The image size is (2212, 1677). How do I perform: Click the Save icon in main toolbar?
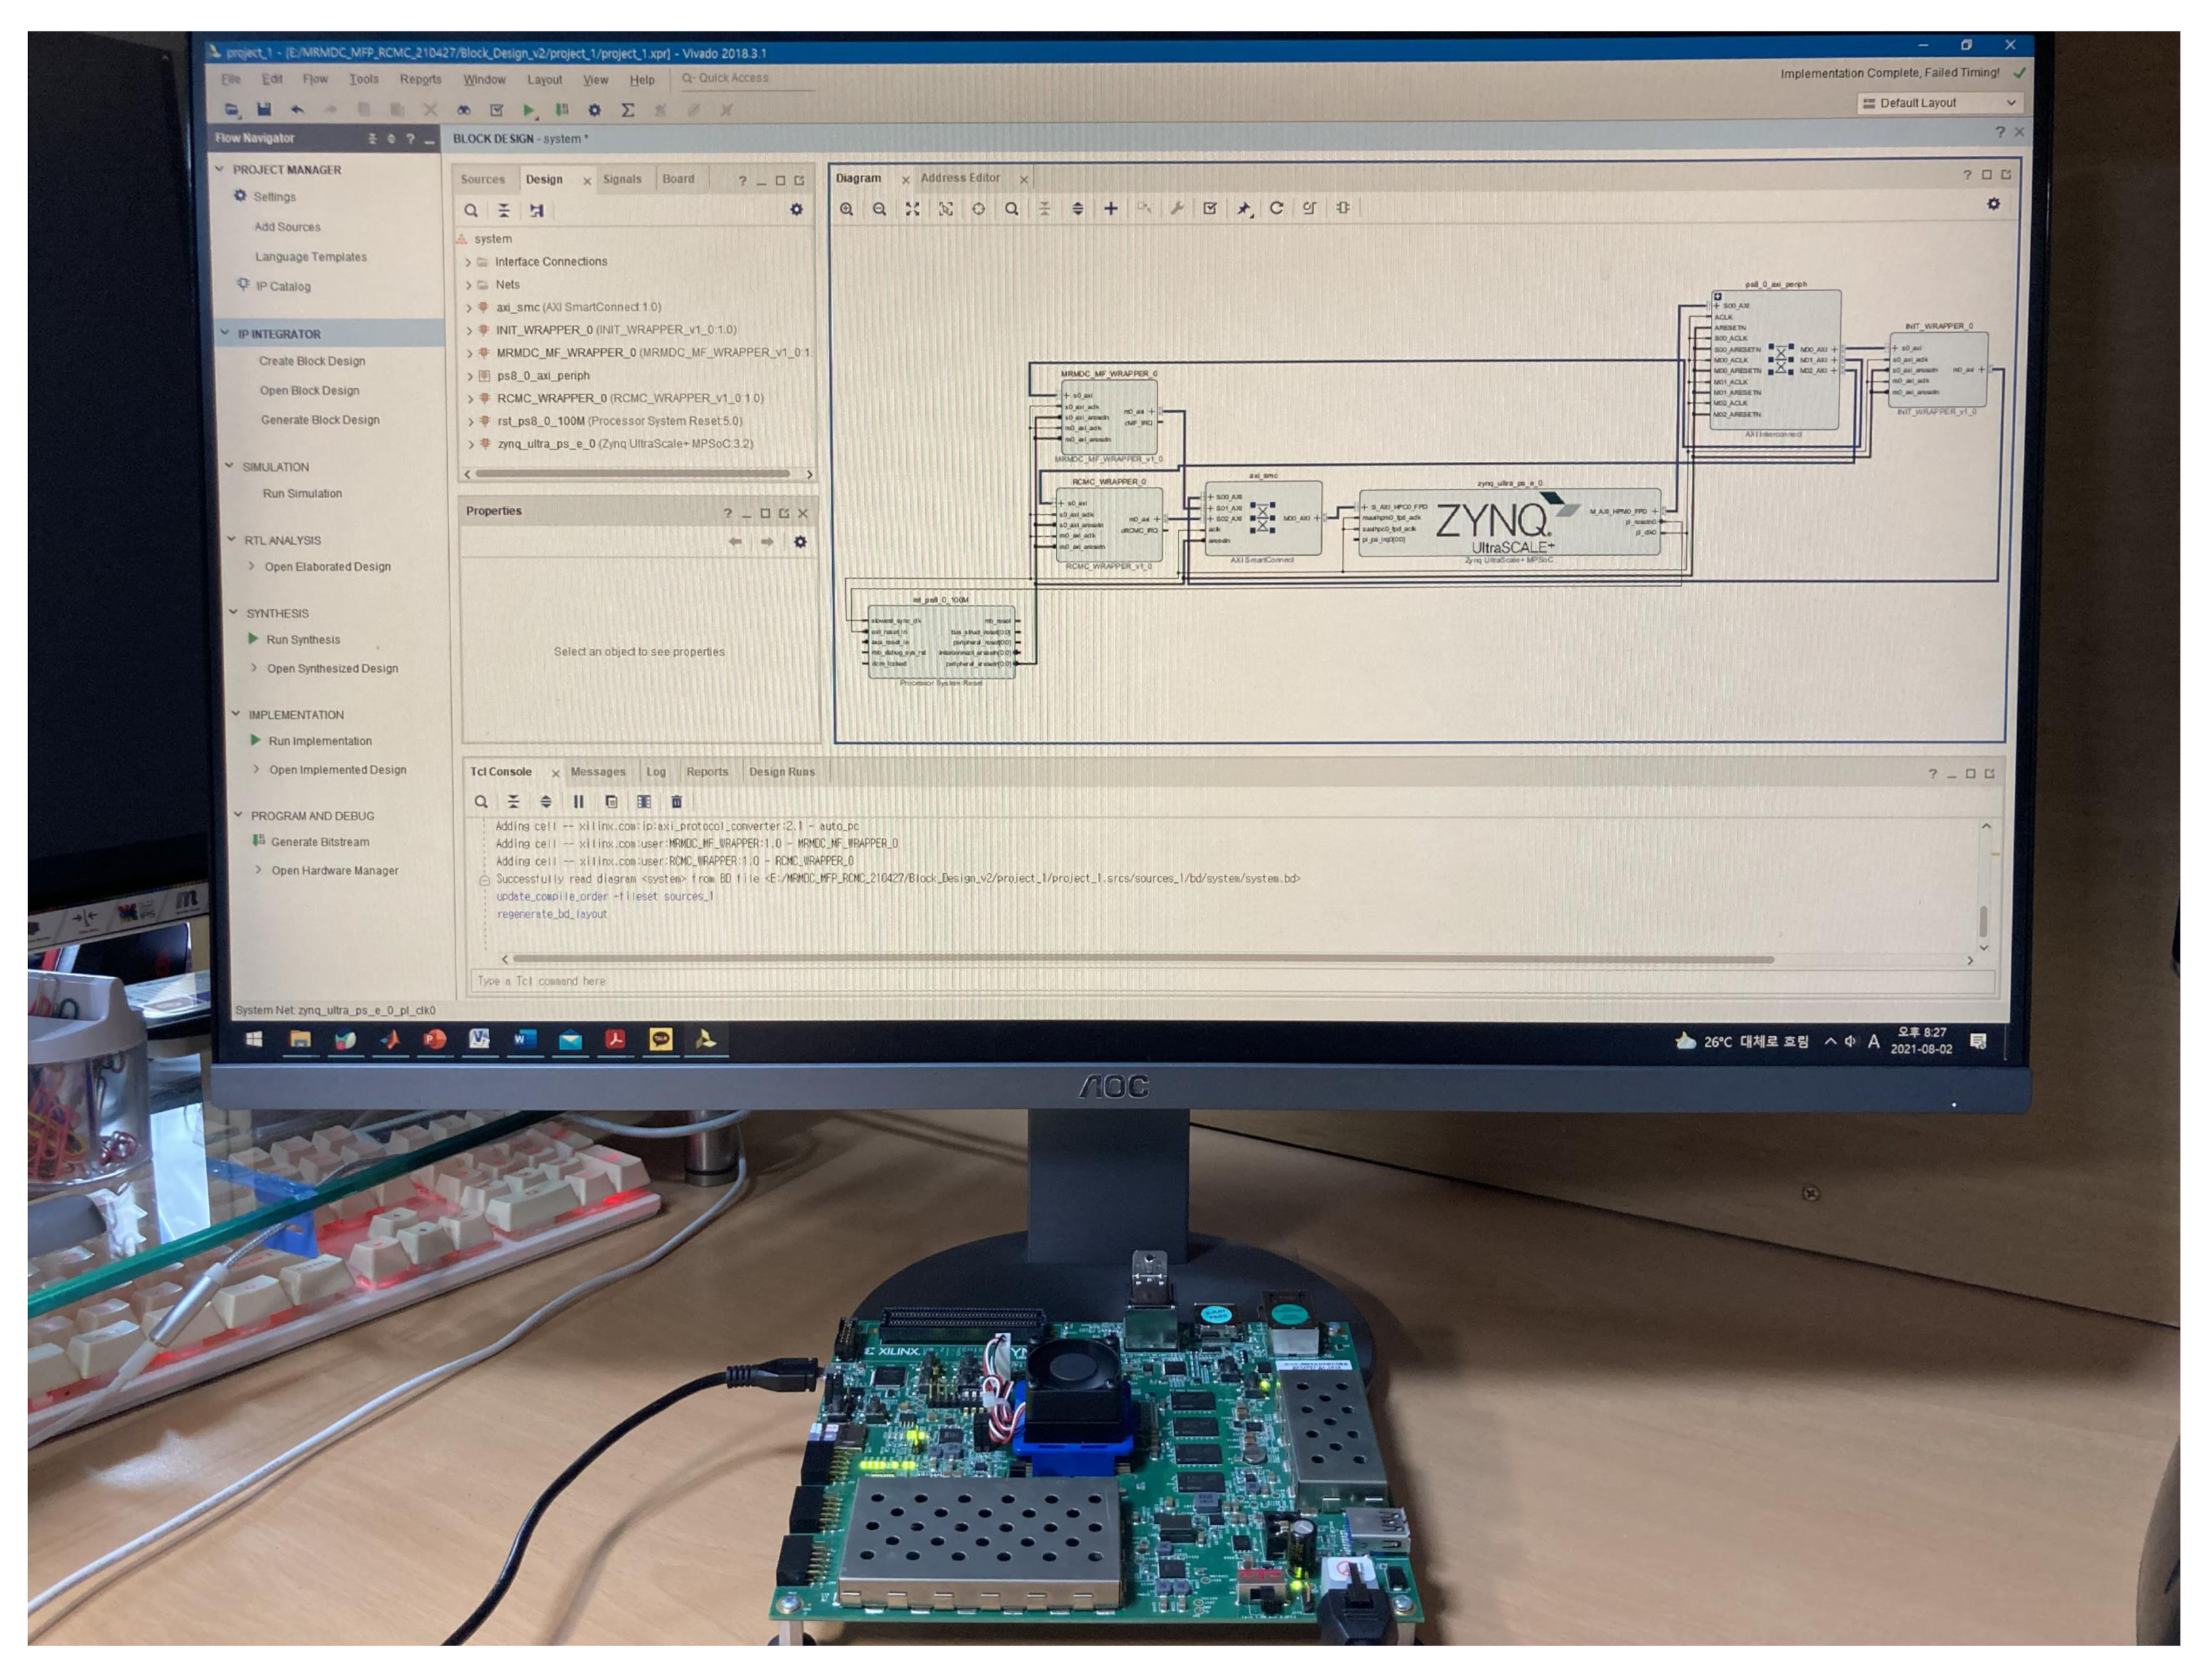click(x=264, y=109)
